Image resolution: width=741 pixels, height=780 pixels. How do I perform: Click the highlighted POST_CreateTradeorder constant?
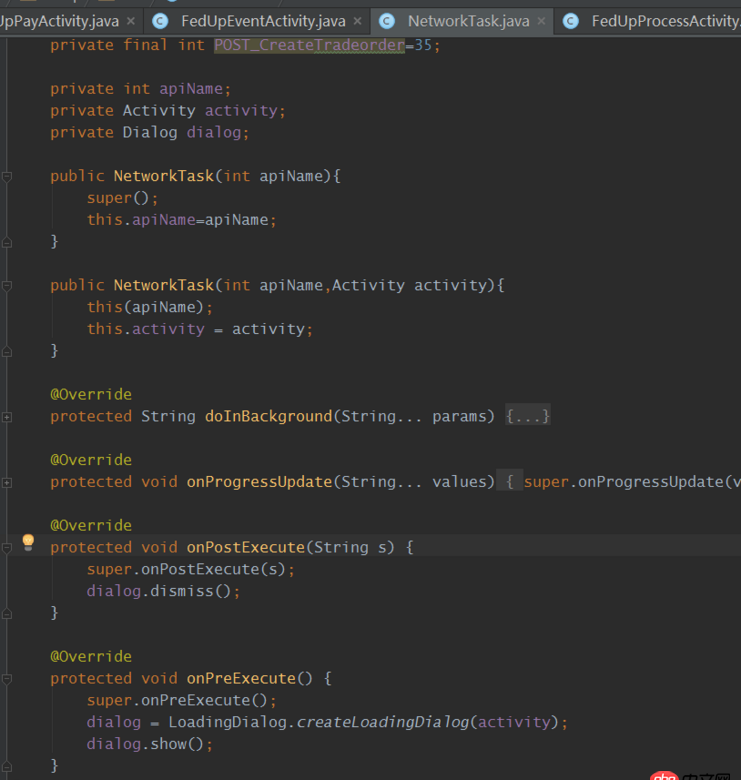pyautogui.click(x=309, y=45)
